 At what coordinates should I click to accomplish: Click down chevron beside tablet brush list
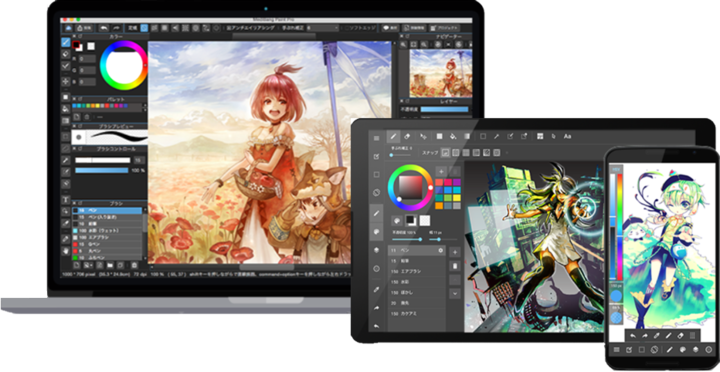tap(455, 293)
